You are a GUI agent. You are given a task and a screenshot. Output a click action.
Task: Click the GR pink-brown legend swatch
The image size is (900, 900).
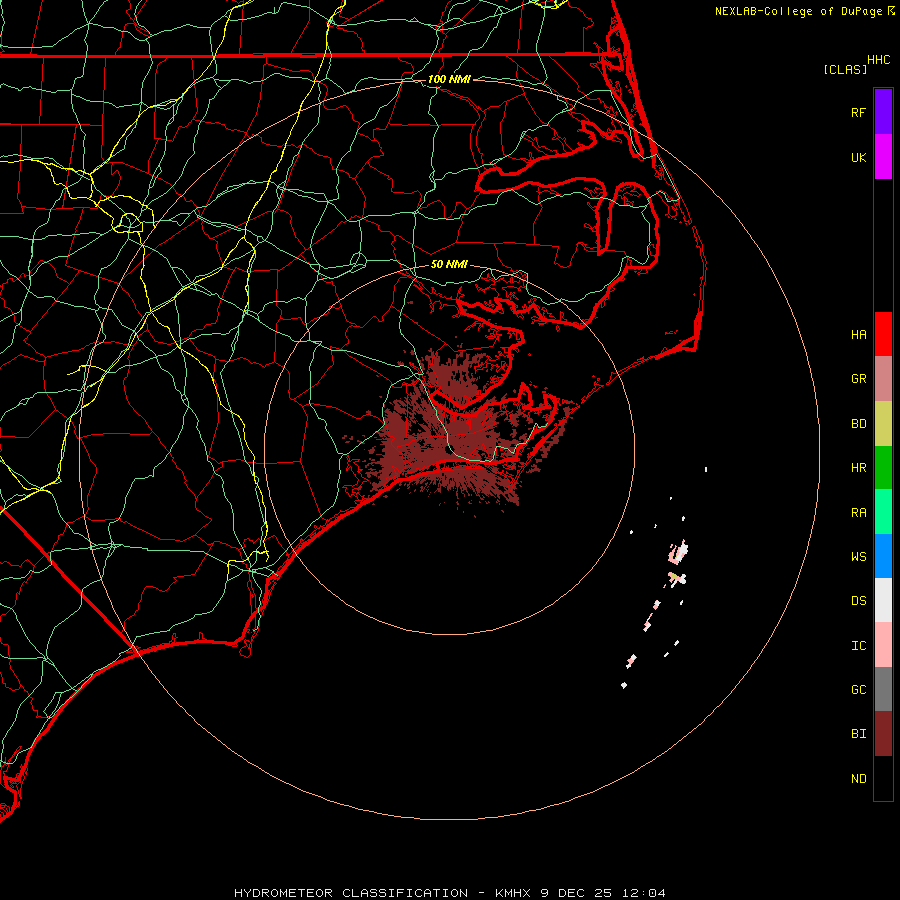(x=883, y=379)
